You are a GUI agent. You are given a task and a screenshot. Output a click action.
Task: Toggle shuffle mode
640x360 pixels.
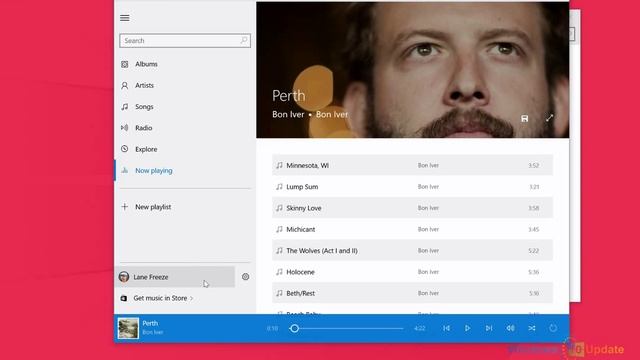[531, 328]
